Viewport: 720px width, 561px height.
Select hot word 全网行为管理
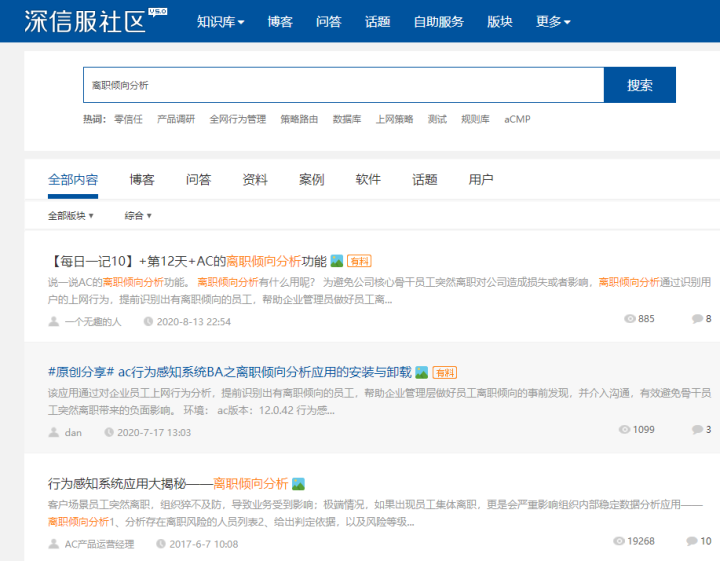point(238,119)
